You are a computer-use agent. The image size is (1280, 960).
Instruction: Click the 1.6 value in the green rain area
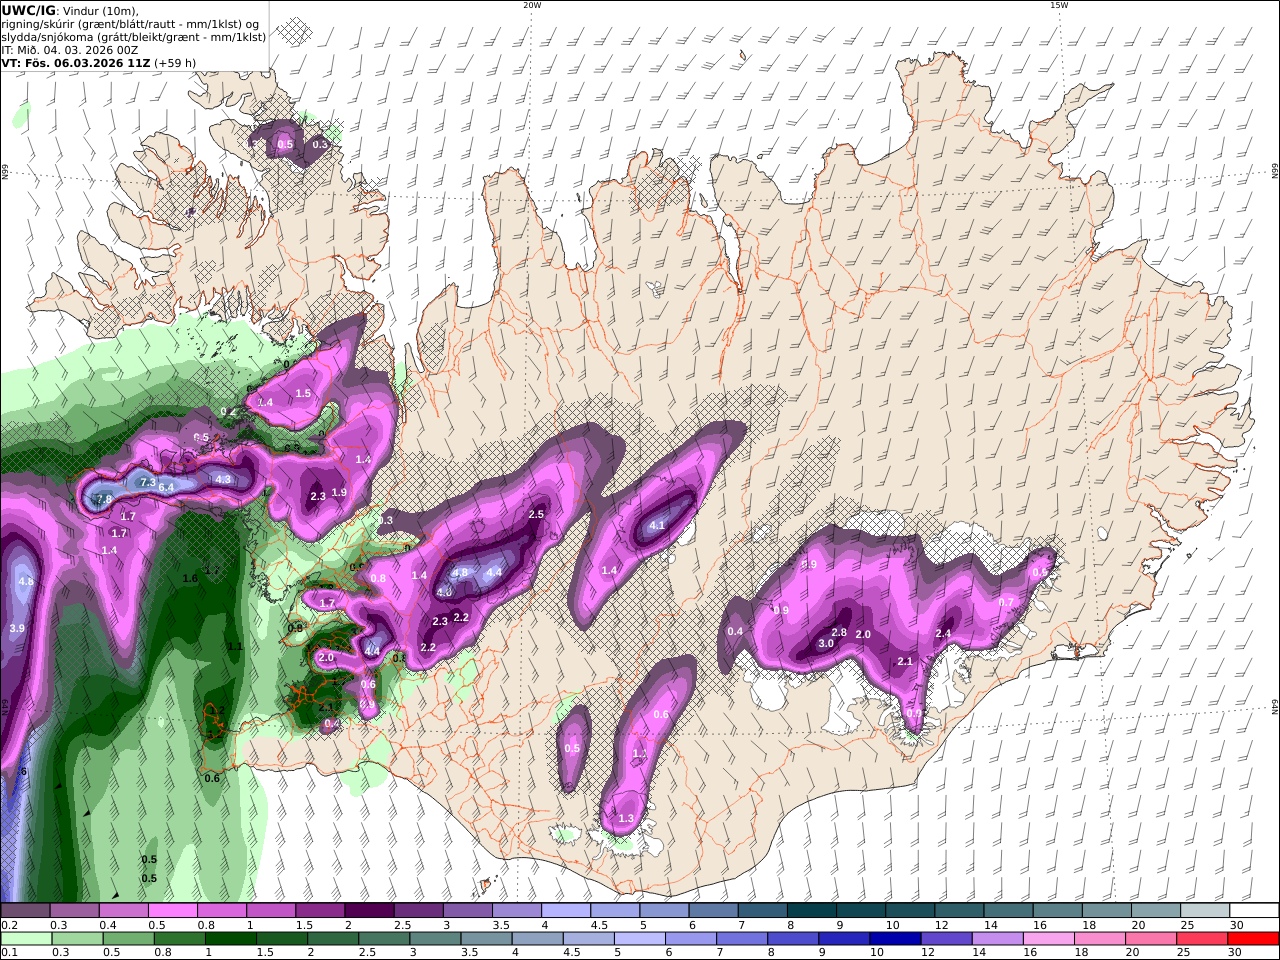coord(190,578)
